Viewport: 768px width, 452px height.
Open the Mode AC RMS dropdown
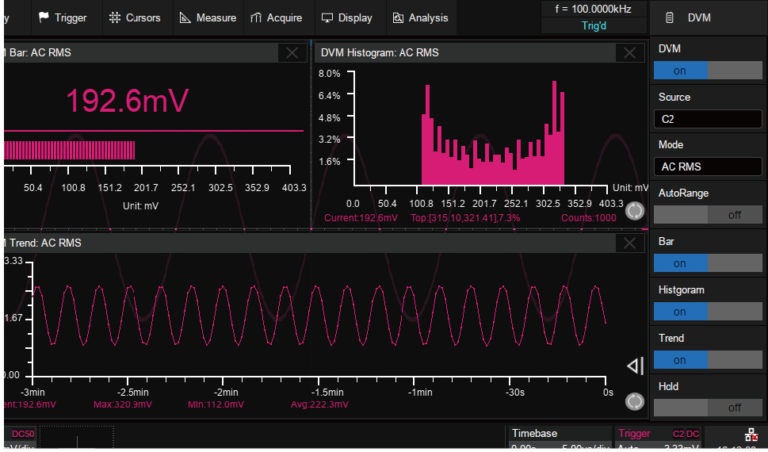coord(708,167)
